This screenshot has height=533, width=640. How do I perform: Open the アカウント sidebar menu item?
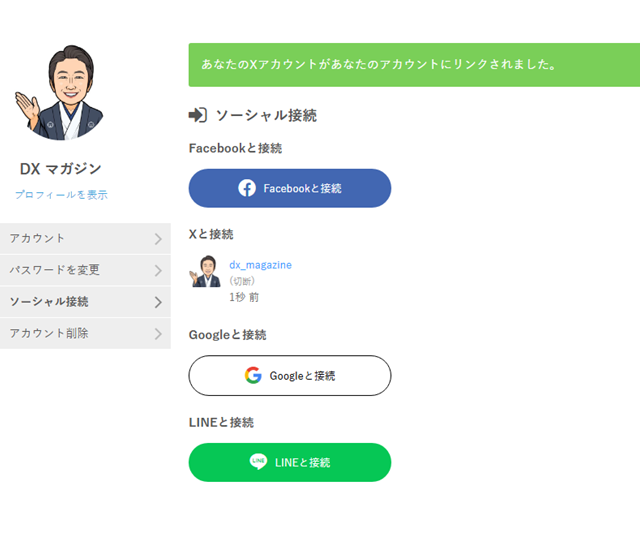(x=38, y=239)
